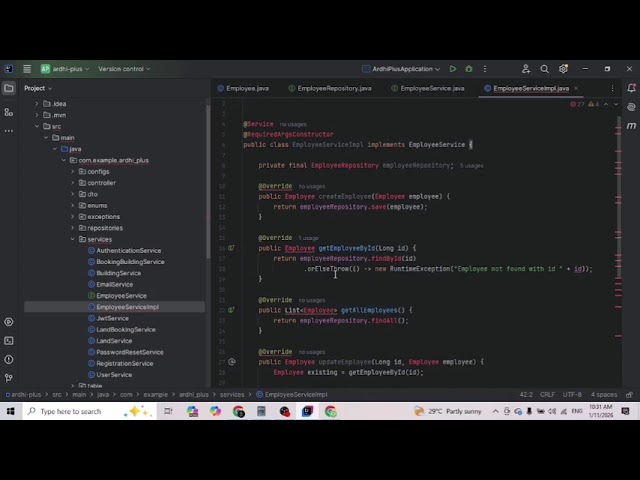Screen dimensions: 640x480
Task: Click the services breadcrumb in the navigation bar
Action: pos(232,395)
